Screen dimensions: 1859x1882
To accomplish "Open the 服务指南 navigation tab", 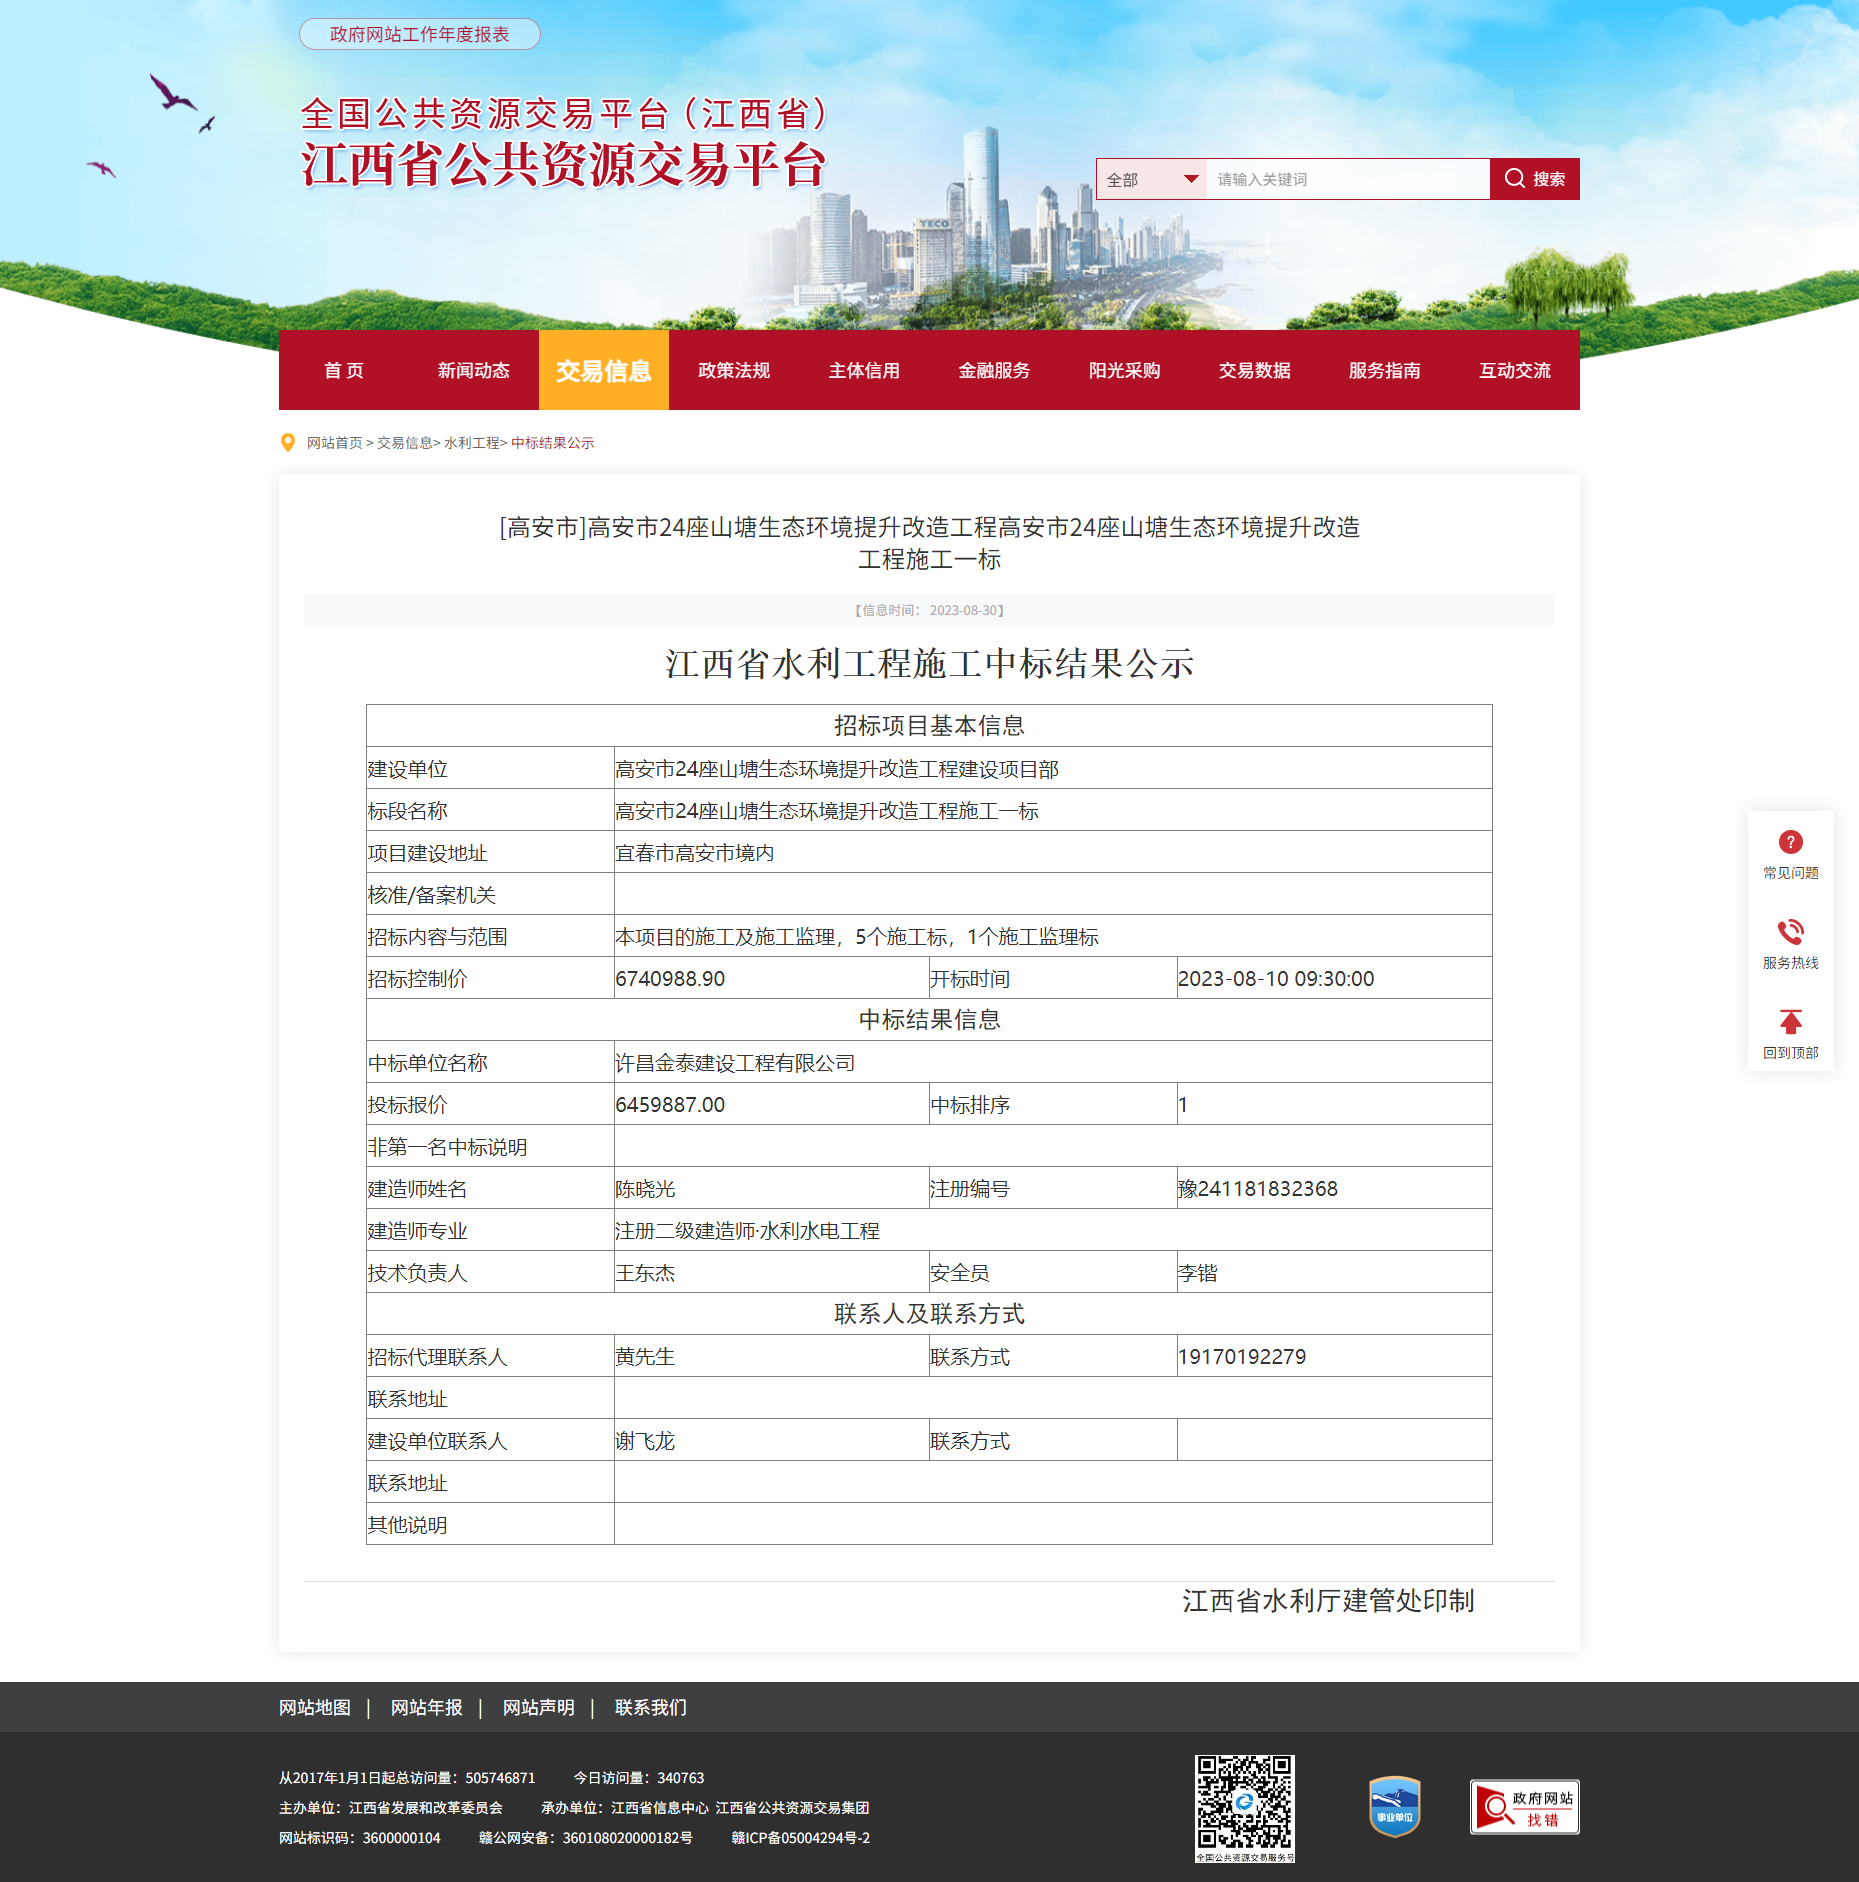I will coord(1384,370).
